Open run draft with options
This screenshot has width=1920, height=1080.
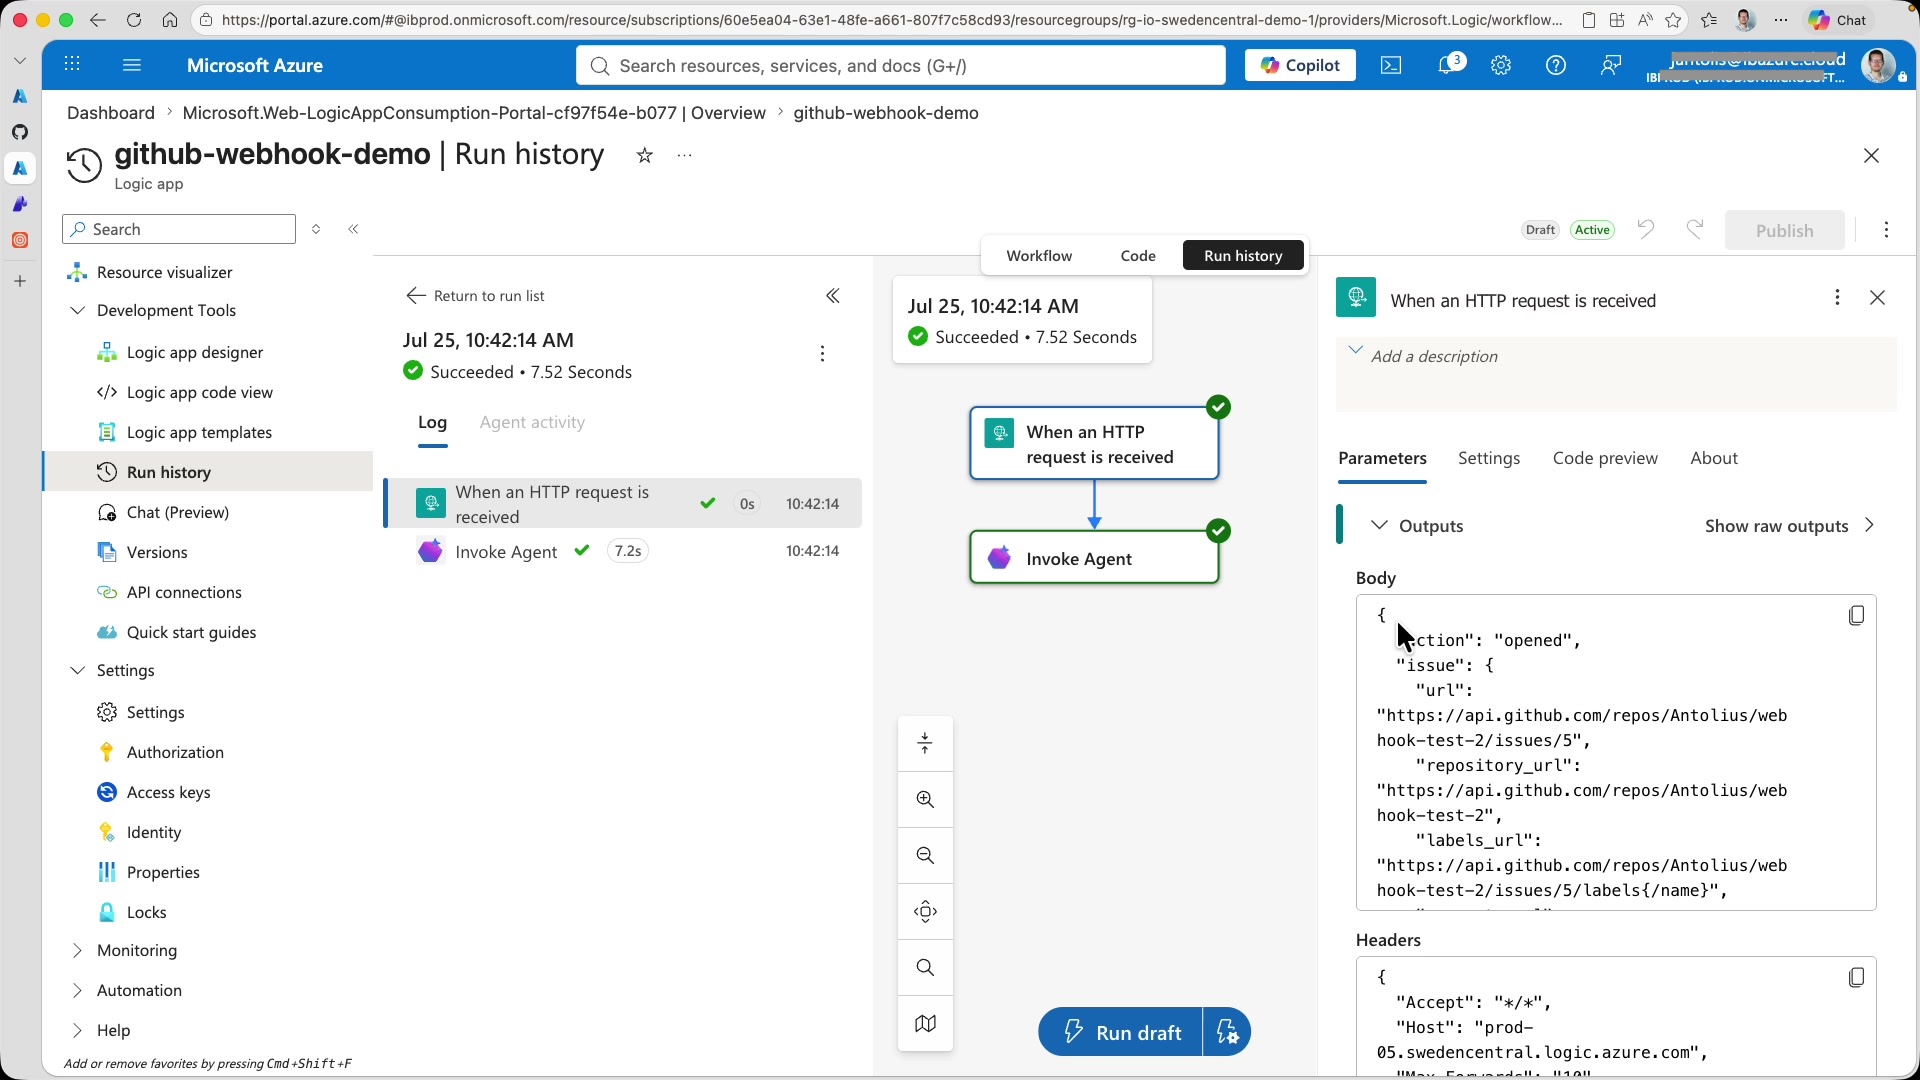click(1227, 1032)
